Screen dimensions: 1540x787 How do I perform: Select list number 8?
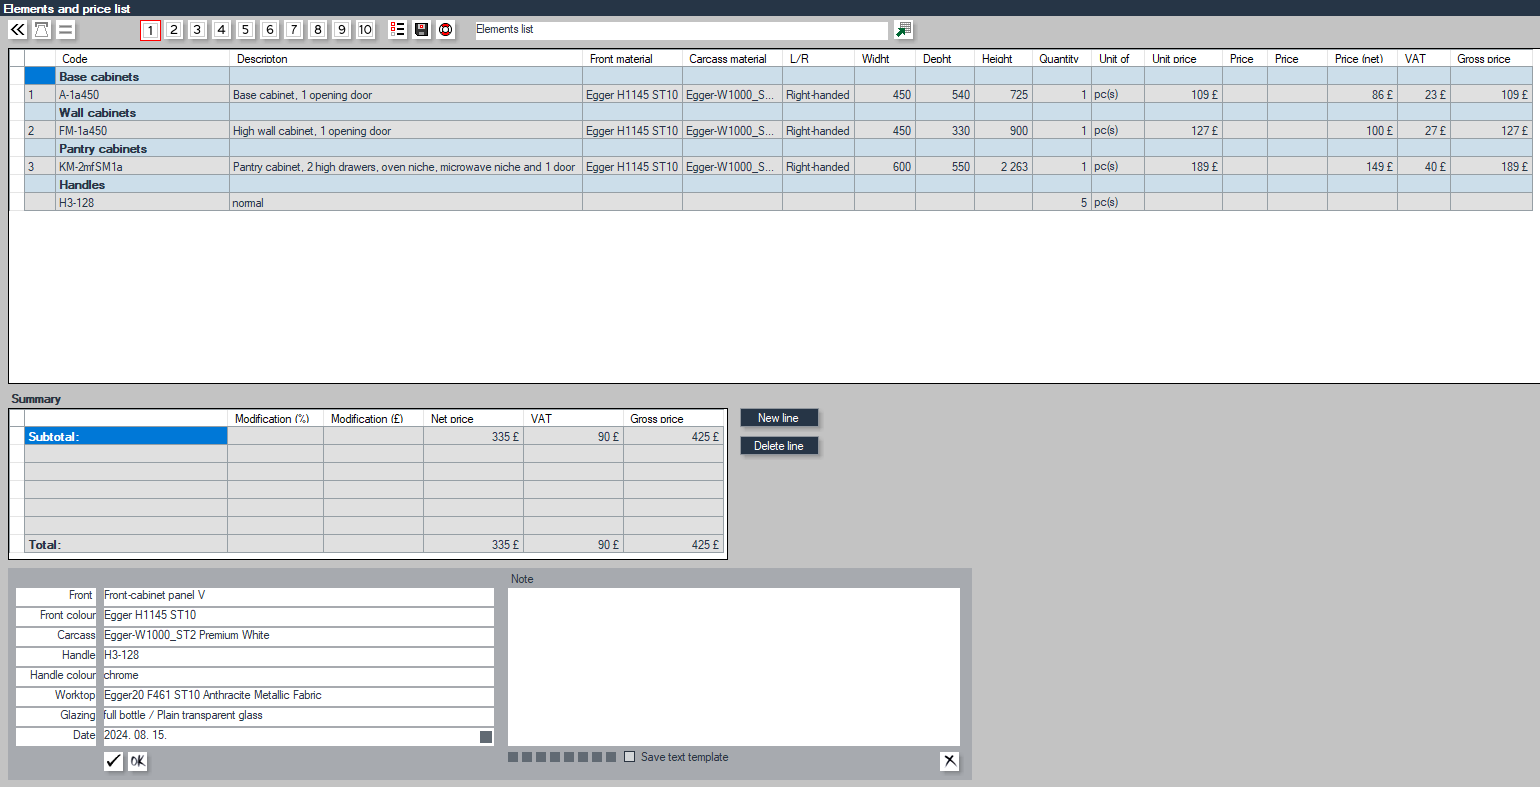click(318, 30)
